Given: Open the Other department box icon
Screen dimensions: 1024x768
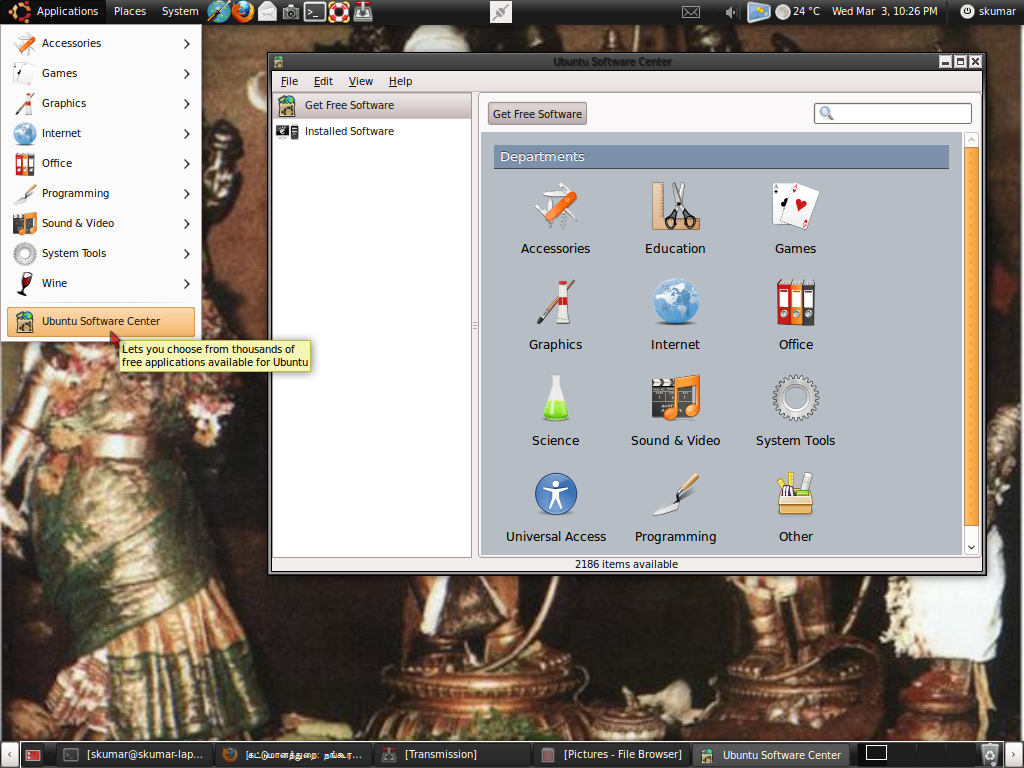Looking at the screenshot, I should click(x=795, y=494).
